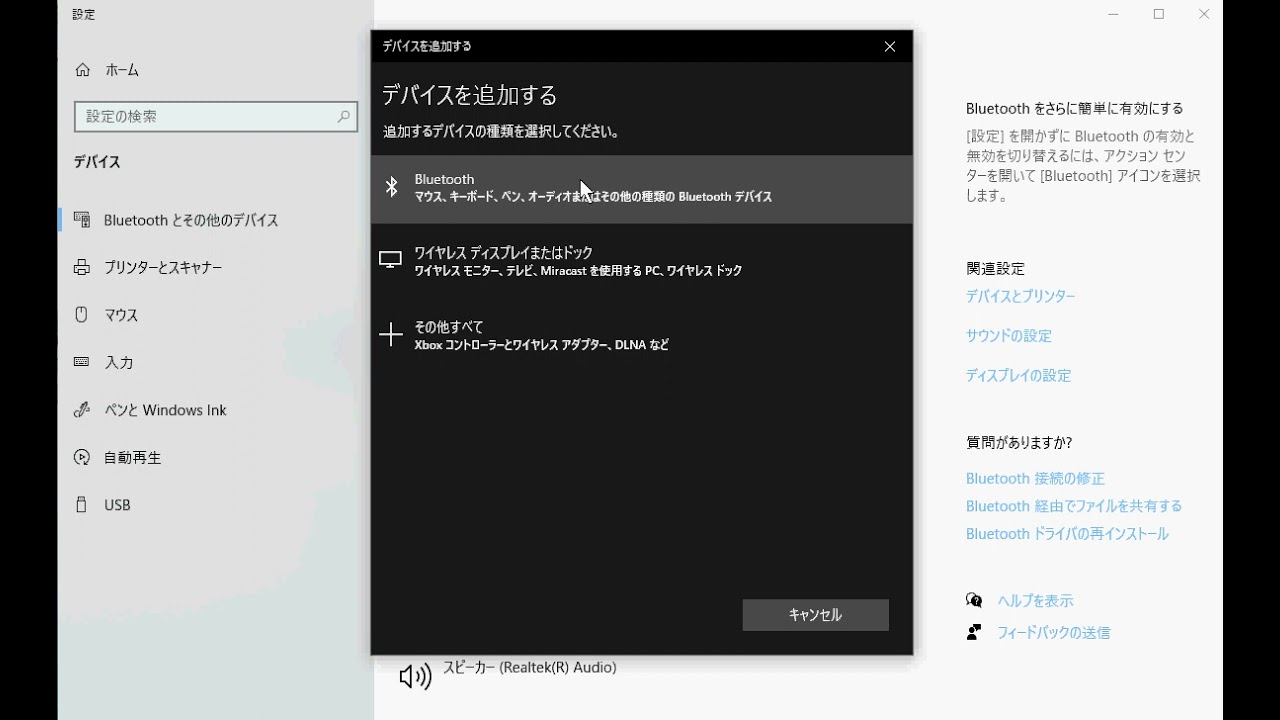Click the autoplay icon in sidebar
The image size is (1280, 720).
(x=82, y=457)
